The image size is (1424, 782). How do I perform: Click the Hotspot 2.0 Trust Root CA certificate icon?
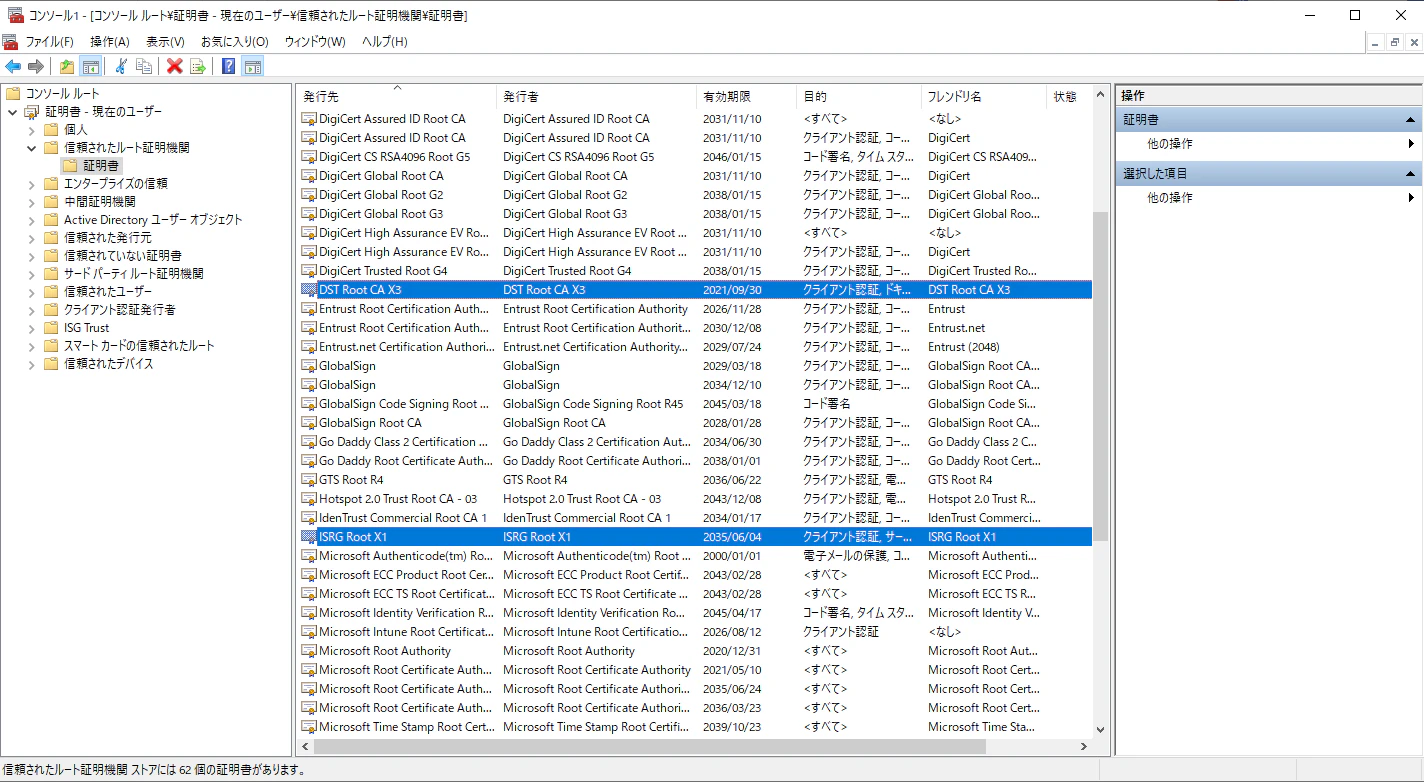coord(309,499)
